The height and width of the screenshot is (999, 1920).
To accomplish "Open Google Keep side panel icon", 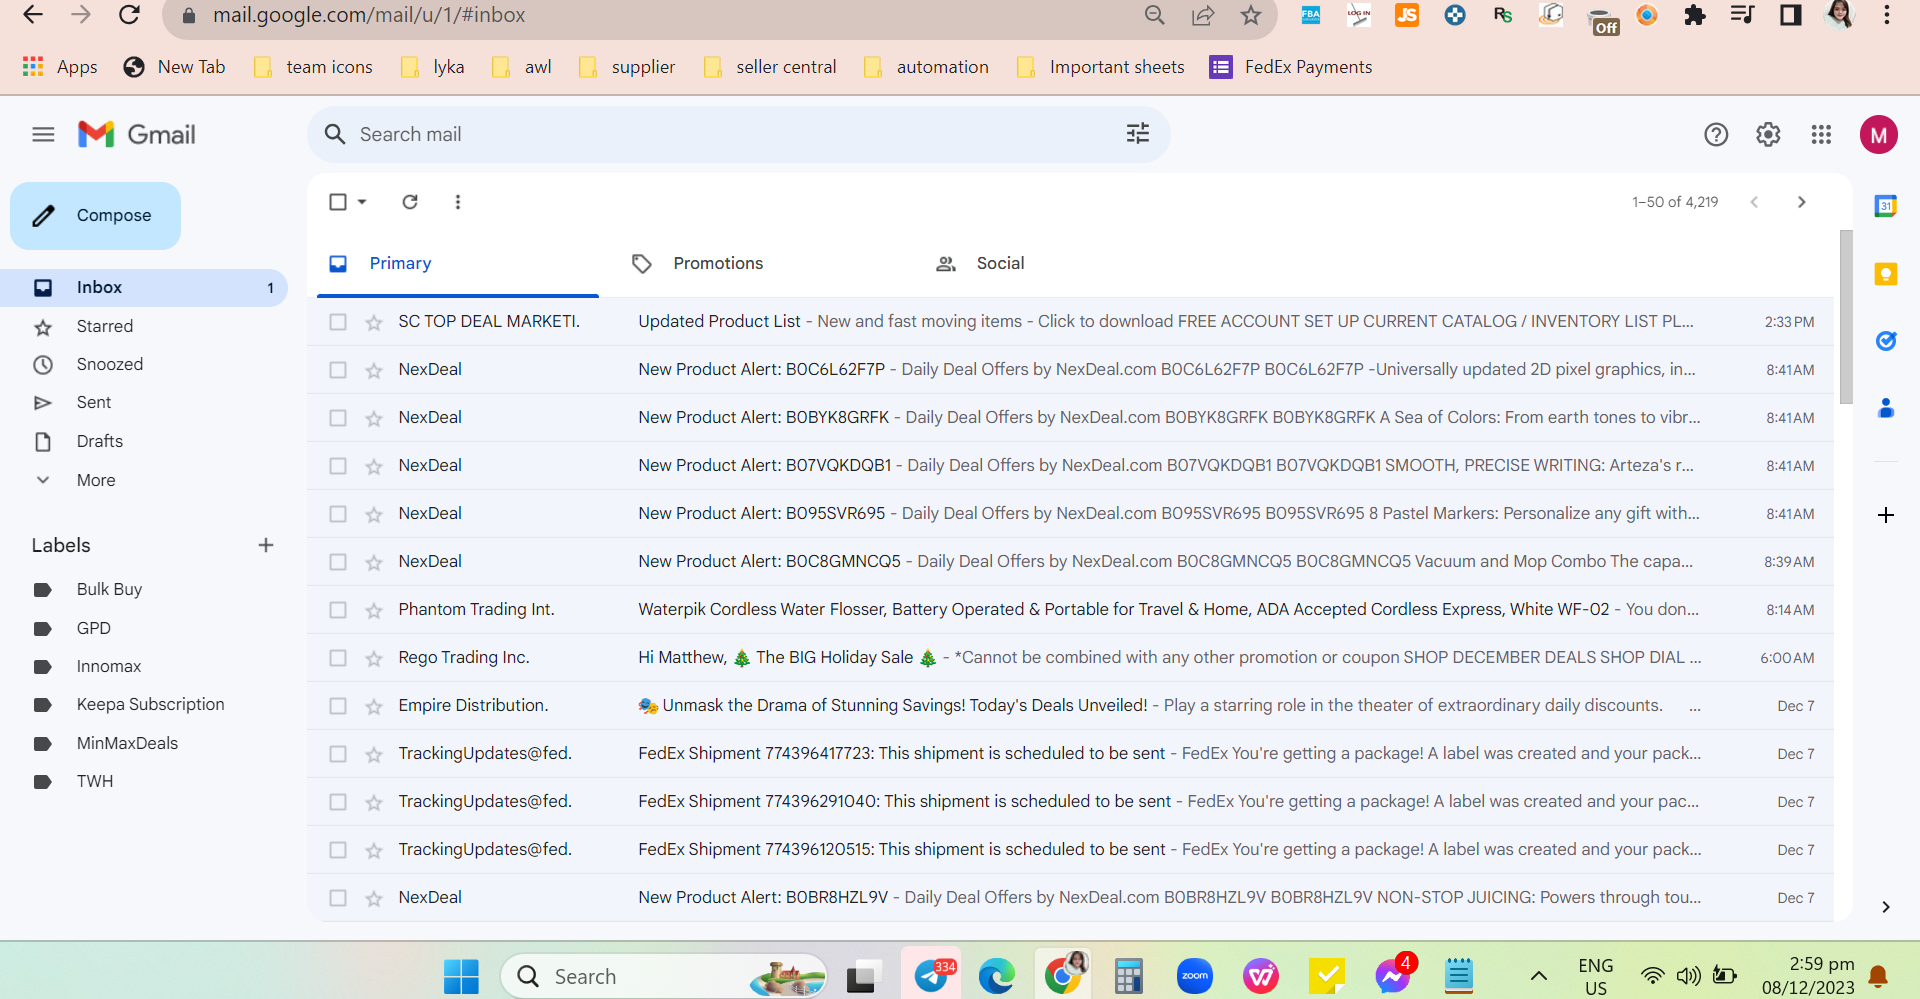I will tap(1886, 274).
